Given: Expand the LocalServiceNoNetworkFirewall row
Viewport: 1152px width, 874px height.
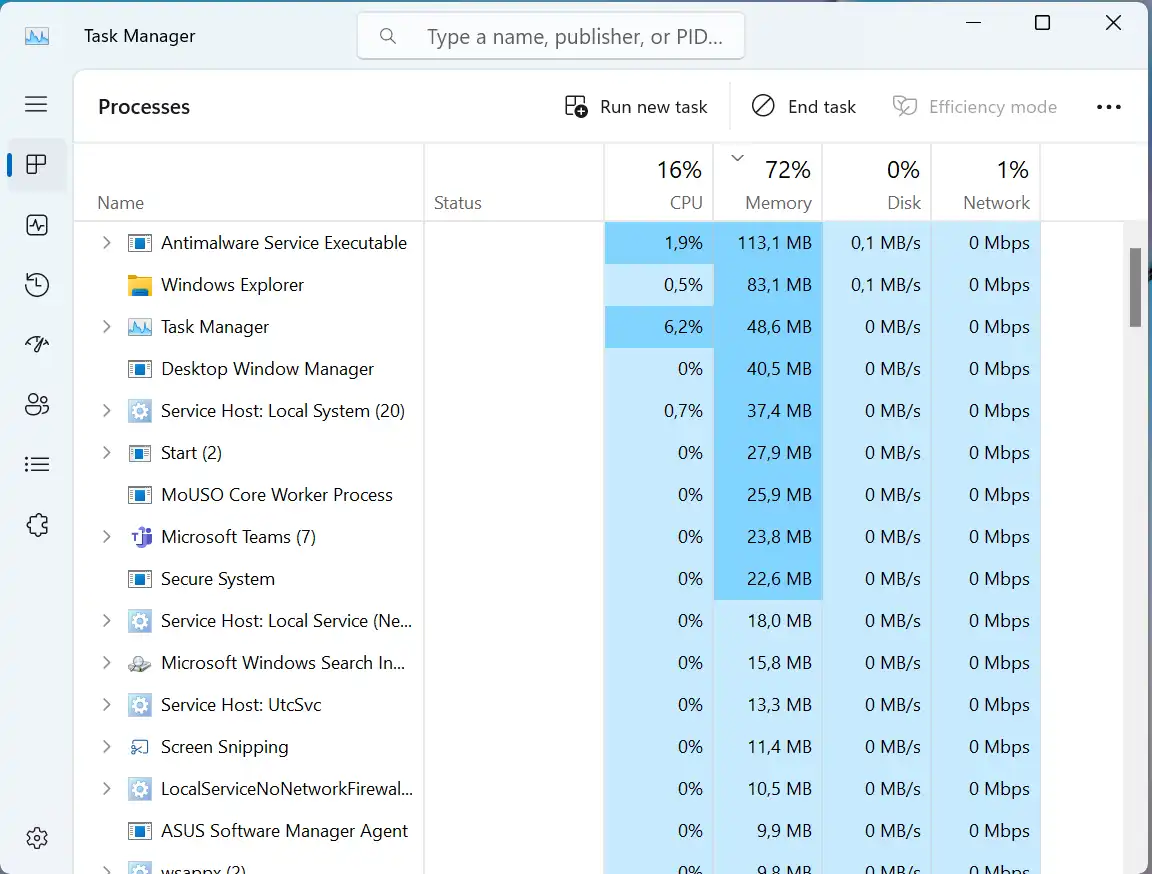Looking at the screenshot, I should [x=107, y=789].
